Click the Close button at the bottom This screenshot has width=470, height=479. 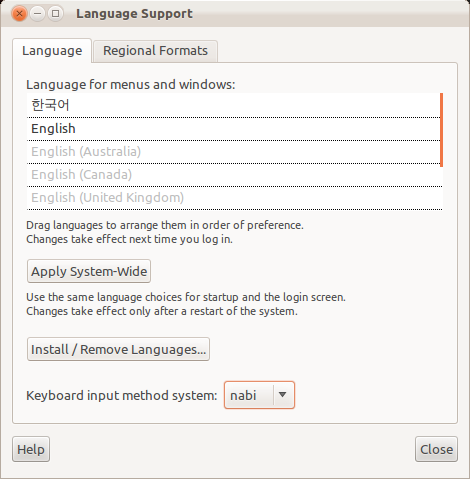[436, 449]
